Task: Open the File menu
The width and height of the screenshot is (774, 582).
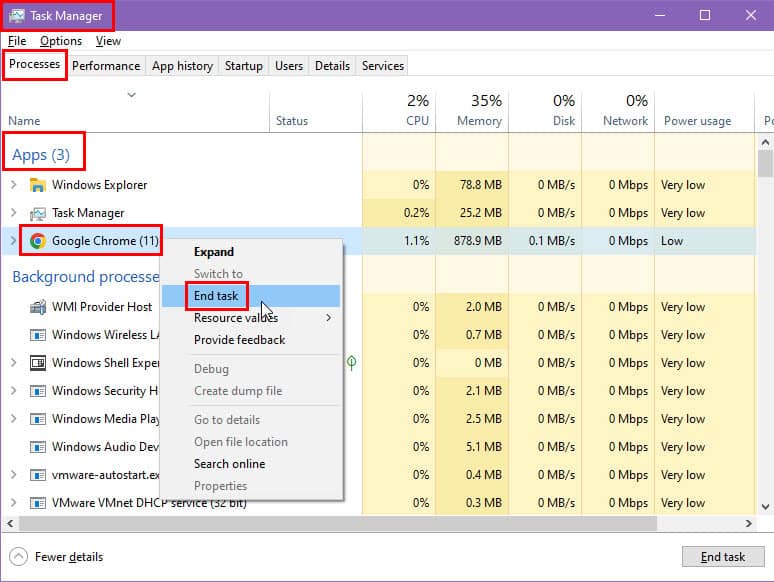Action: point(17,41)
